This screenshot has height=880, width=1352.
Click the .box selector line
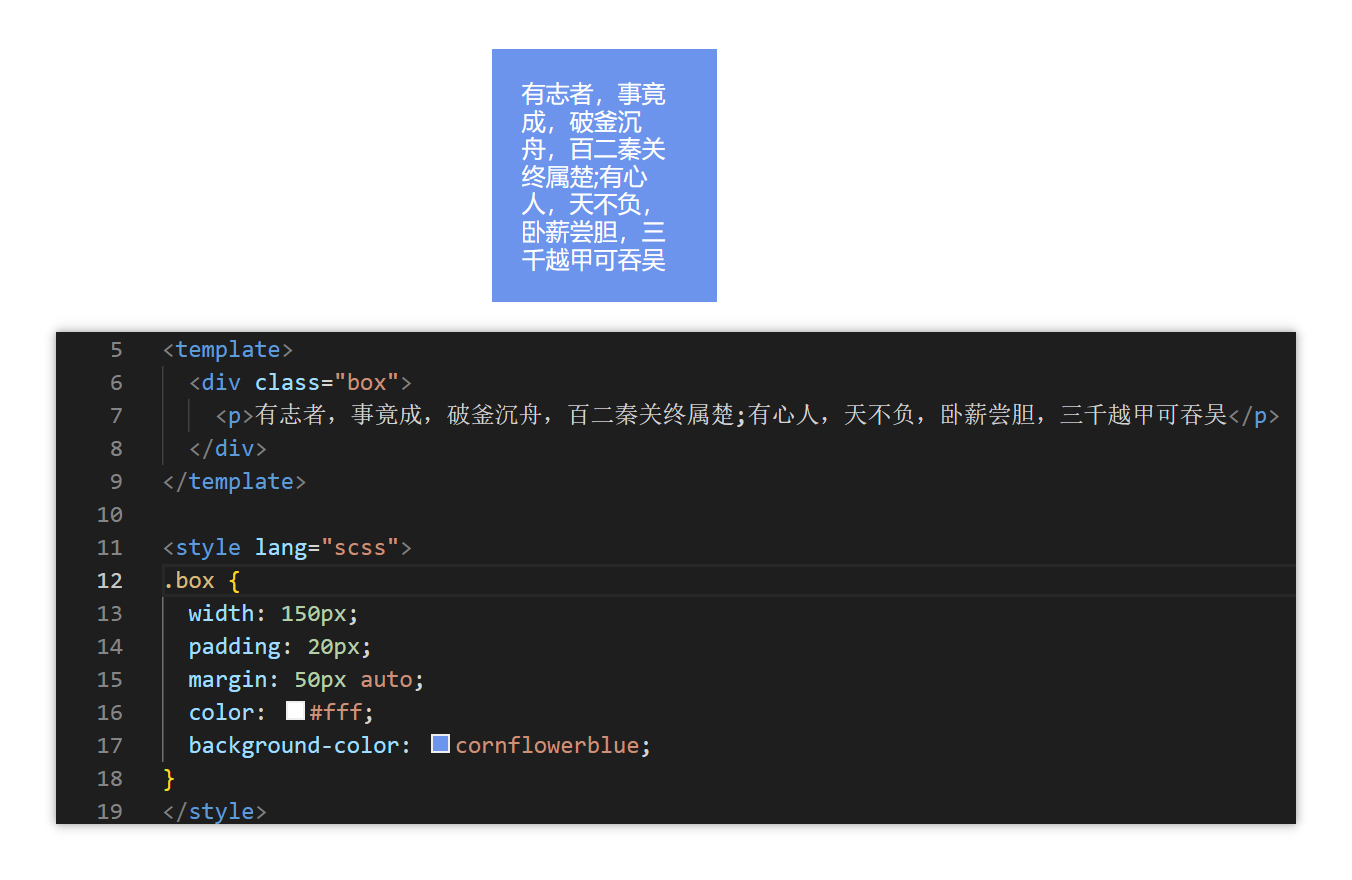click(x=202, y=581)
